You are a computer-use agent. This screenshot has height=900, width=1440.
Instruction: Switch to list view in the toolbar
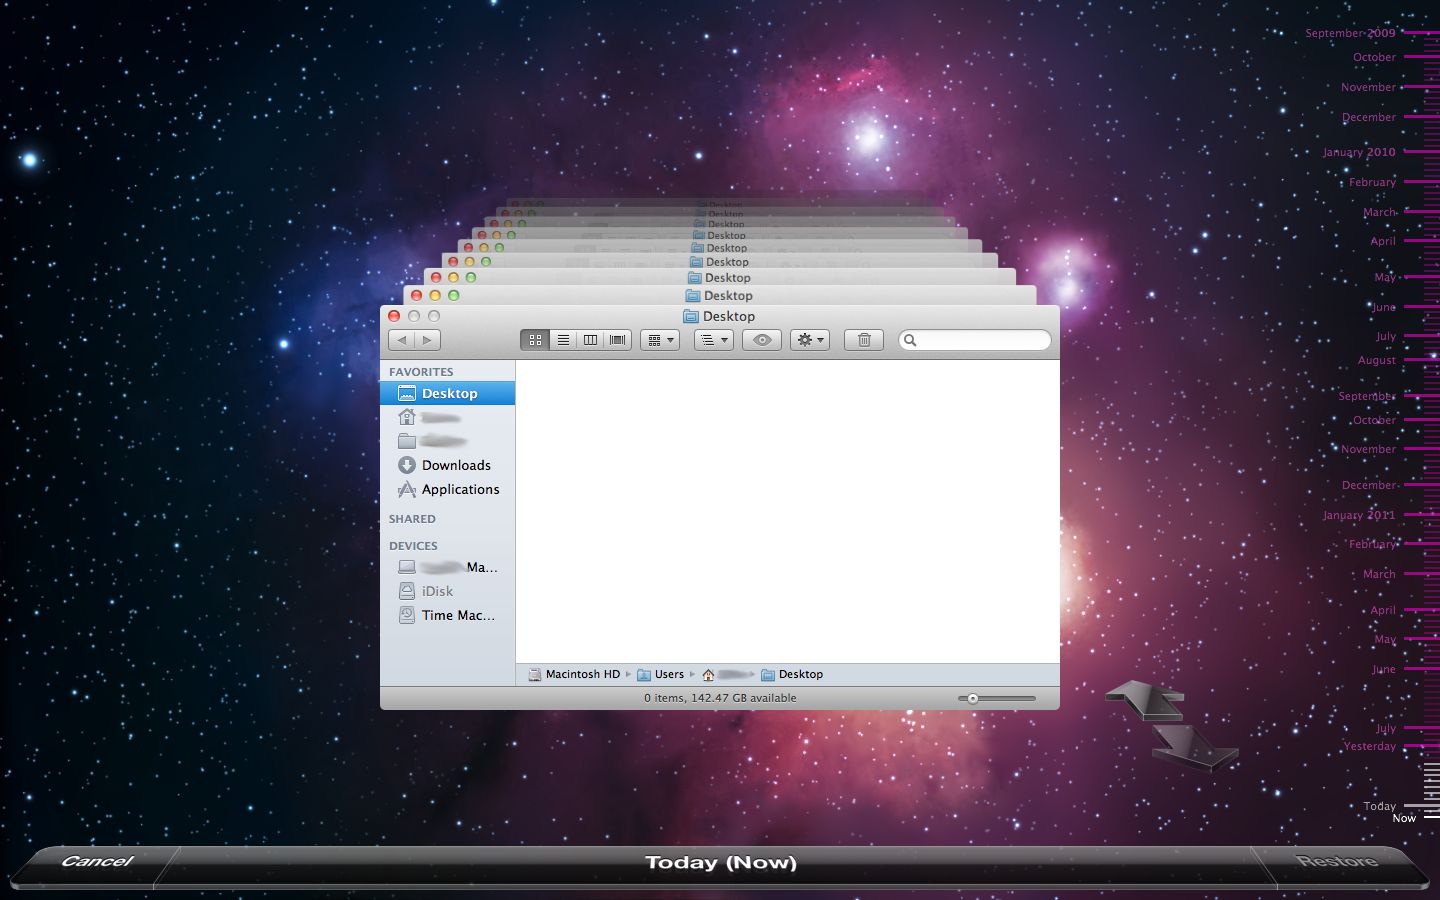point(563,340)
